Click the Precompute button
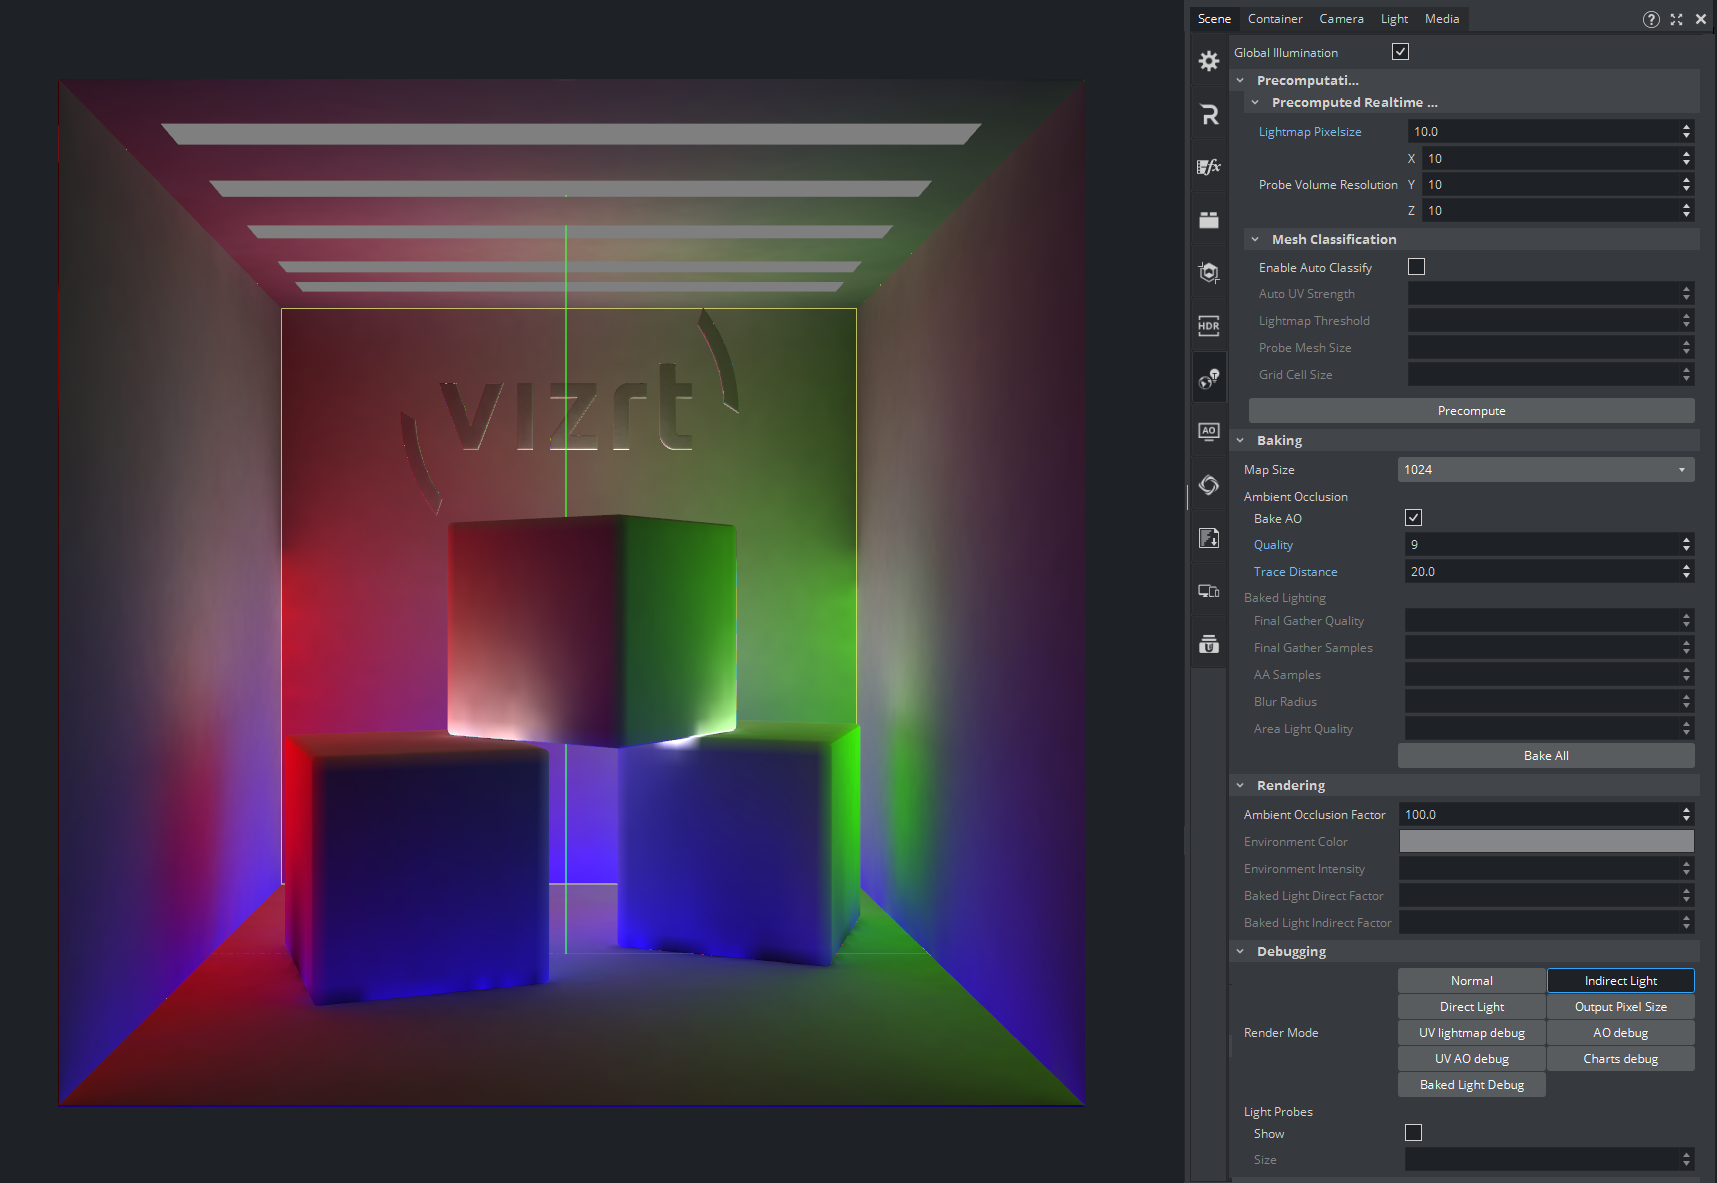The height and width of the screenshot is (1183, 1717). [x=1471, y=411]
